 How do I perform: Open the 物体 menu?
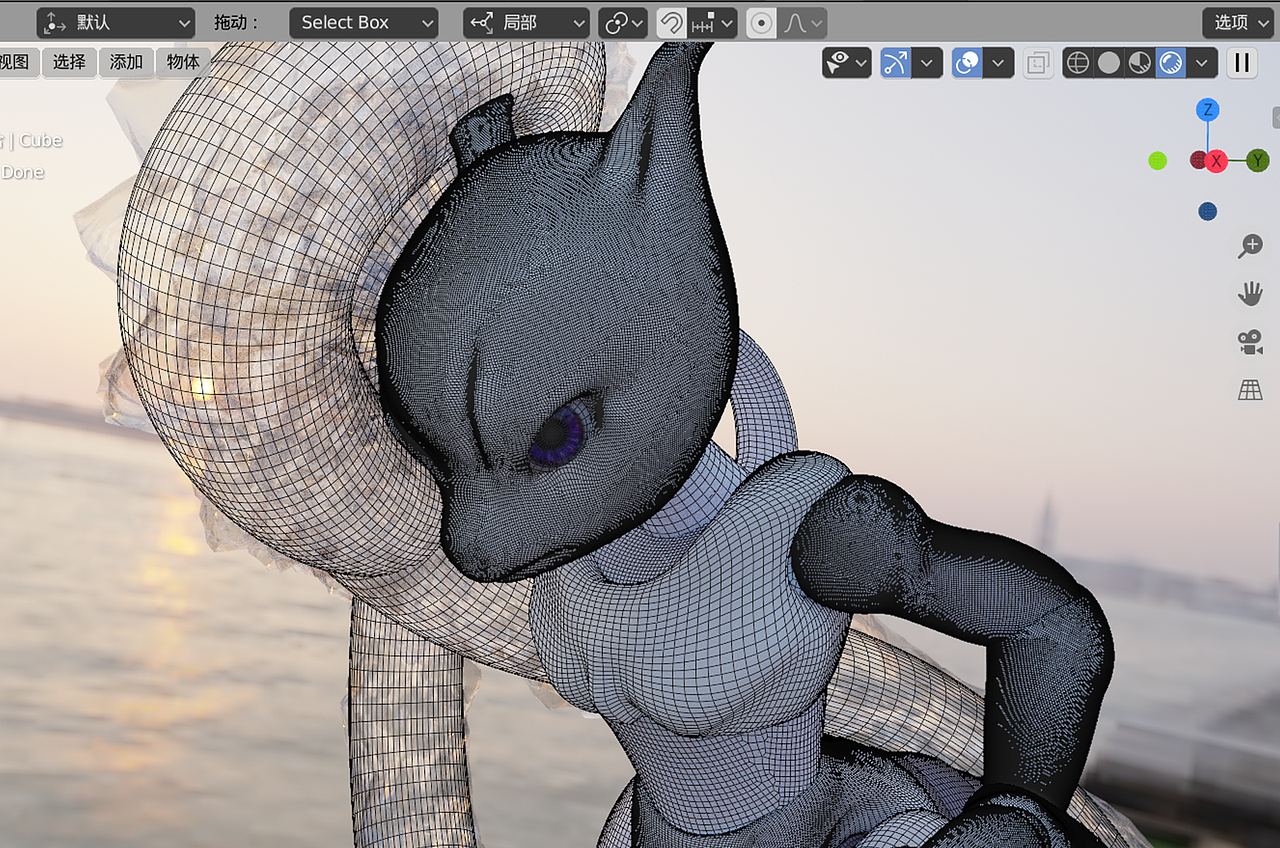coord(183,62)
